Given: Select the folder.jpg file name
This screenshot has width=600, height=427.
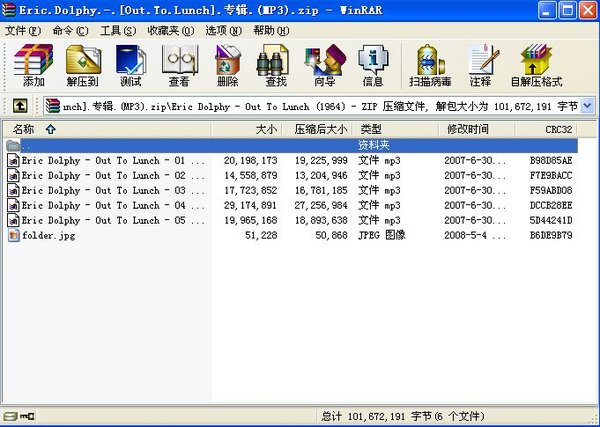Looking at the screenshot, I should click(48, 235).
